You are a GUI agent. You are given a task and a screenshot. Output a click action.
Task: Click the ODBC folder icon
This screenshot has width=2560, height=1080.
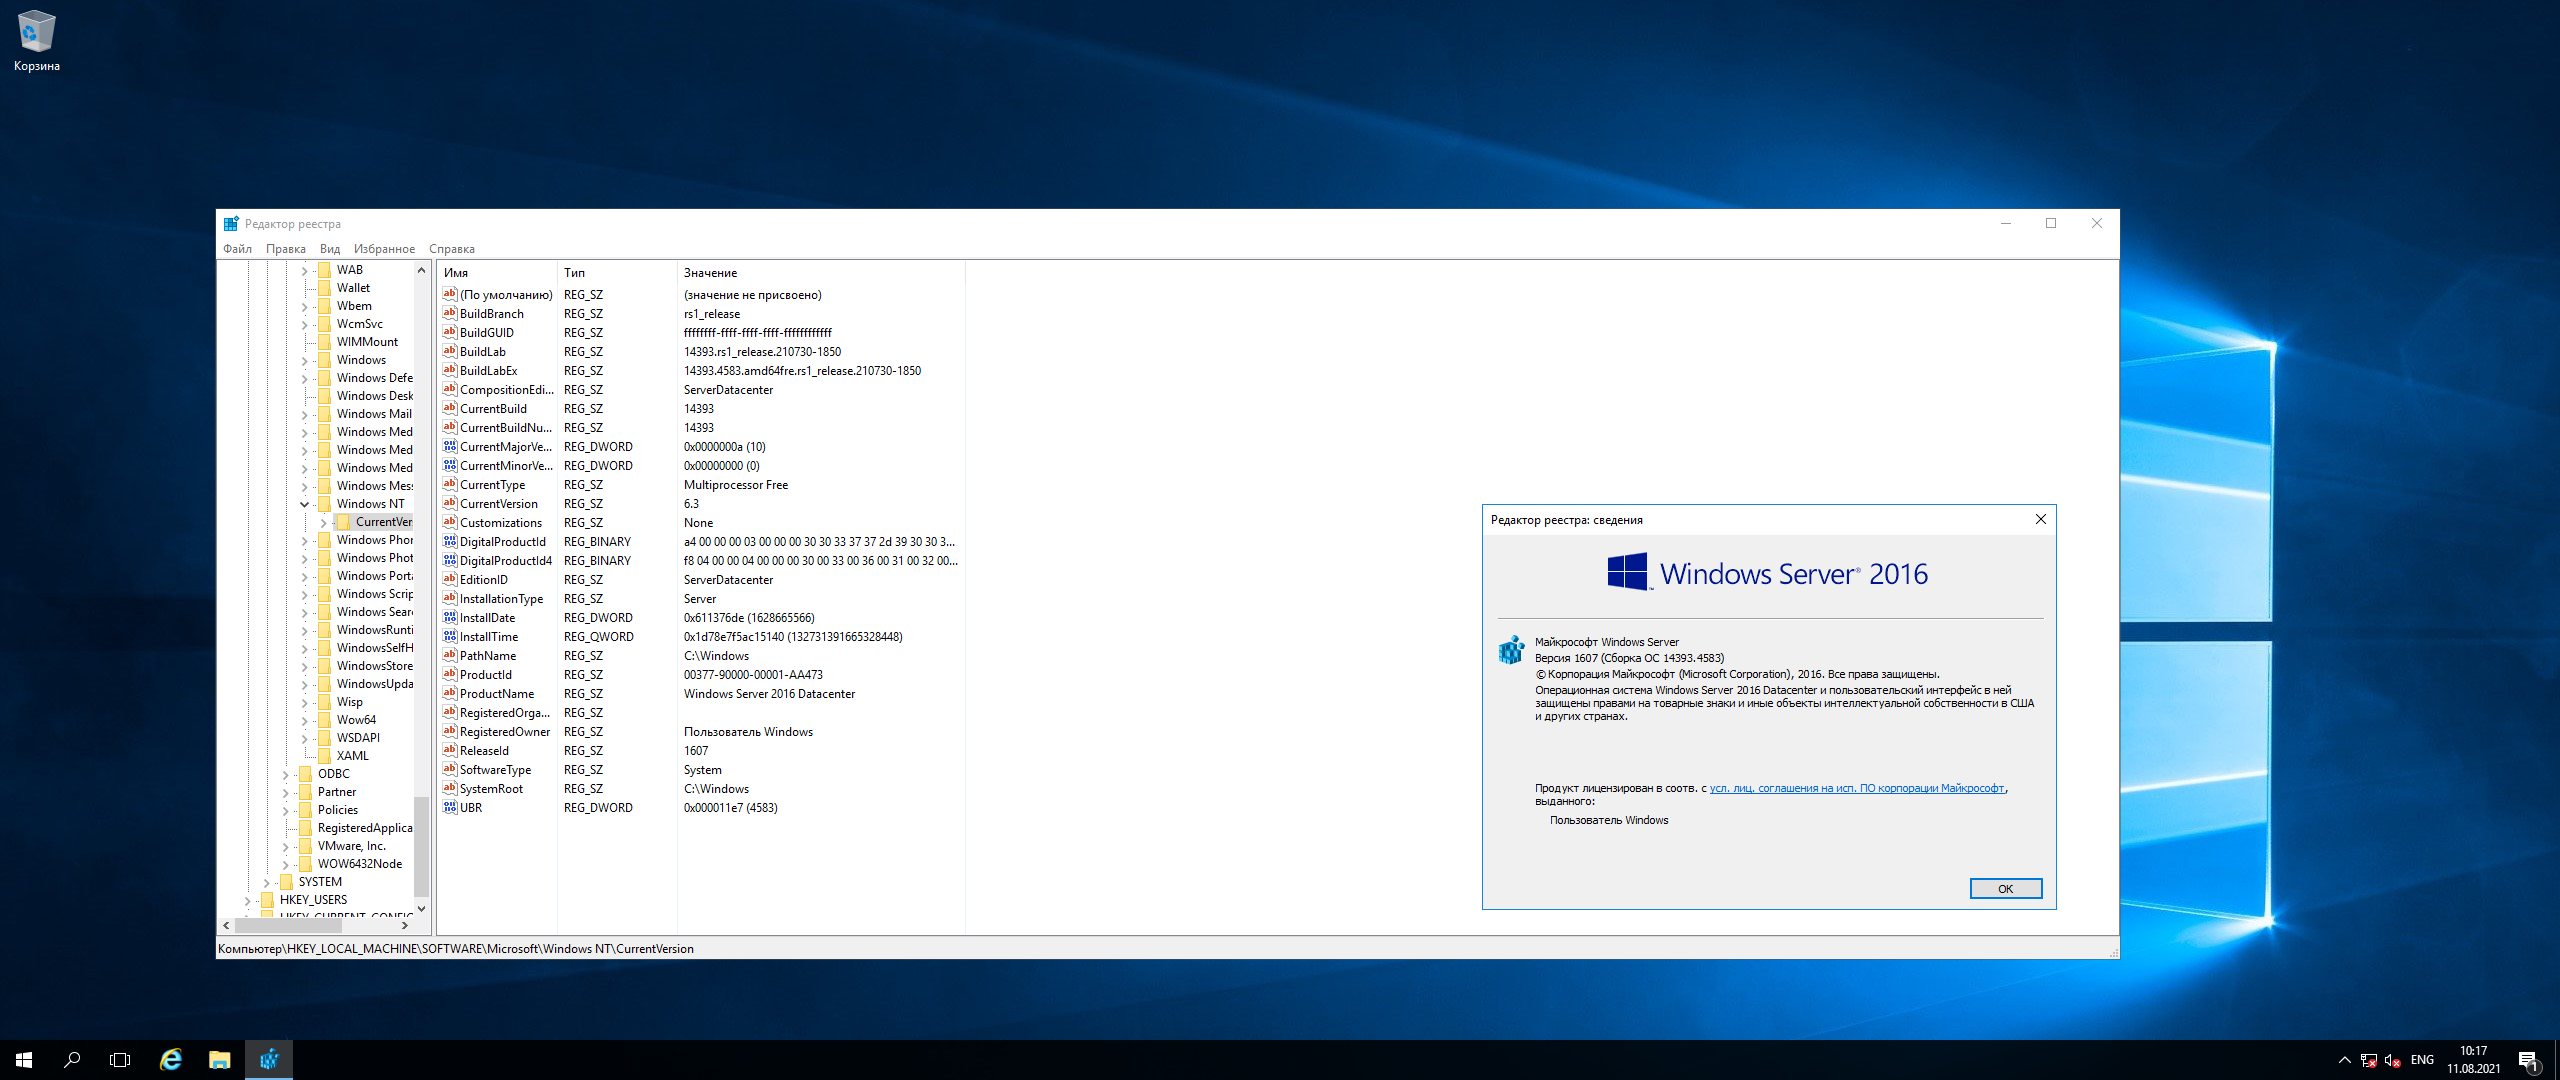[x=305, y=774]
